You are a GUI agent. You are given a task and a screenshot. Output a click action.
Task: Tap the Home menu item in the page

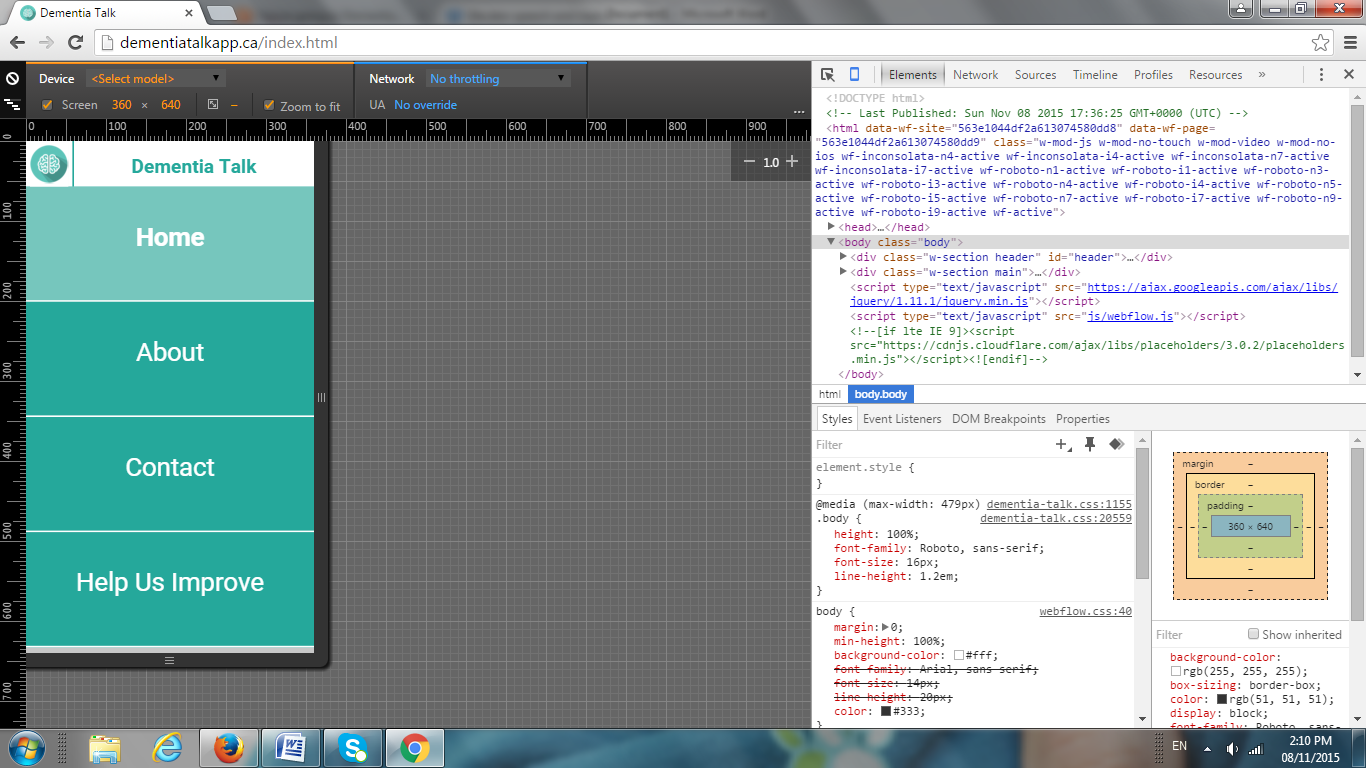tap(170, 243)
